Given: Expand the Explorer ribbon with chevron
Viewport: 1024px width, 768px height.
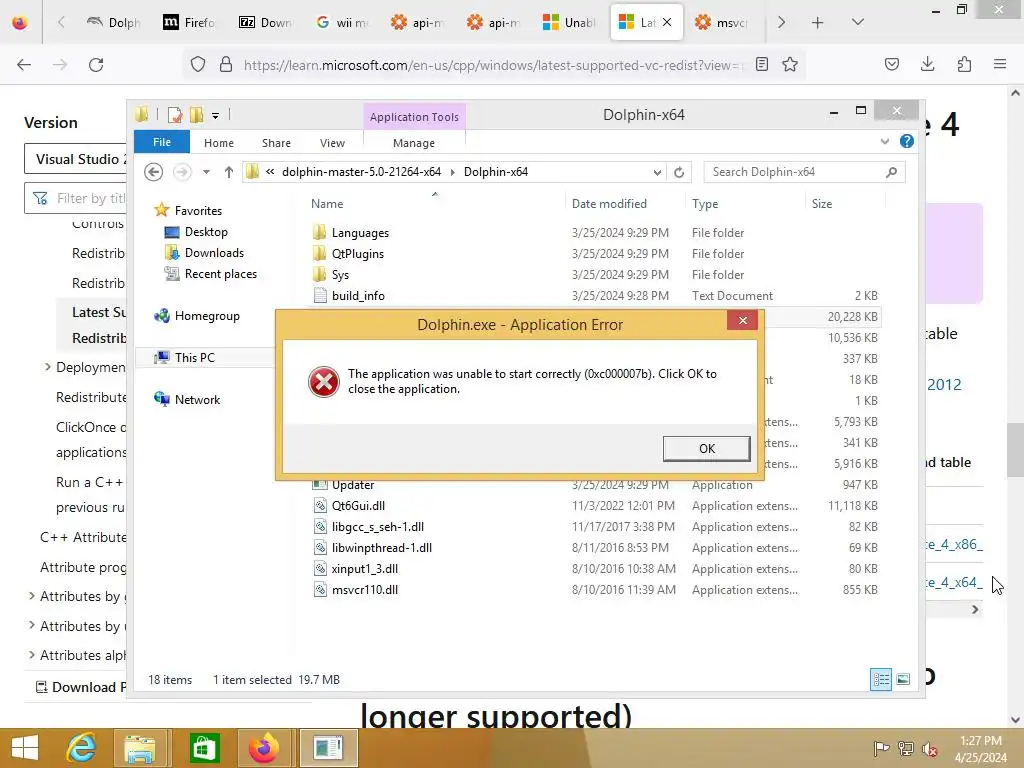Looking at the screenshot, I should pyautogui.click(x=885, y=141).
